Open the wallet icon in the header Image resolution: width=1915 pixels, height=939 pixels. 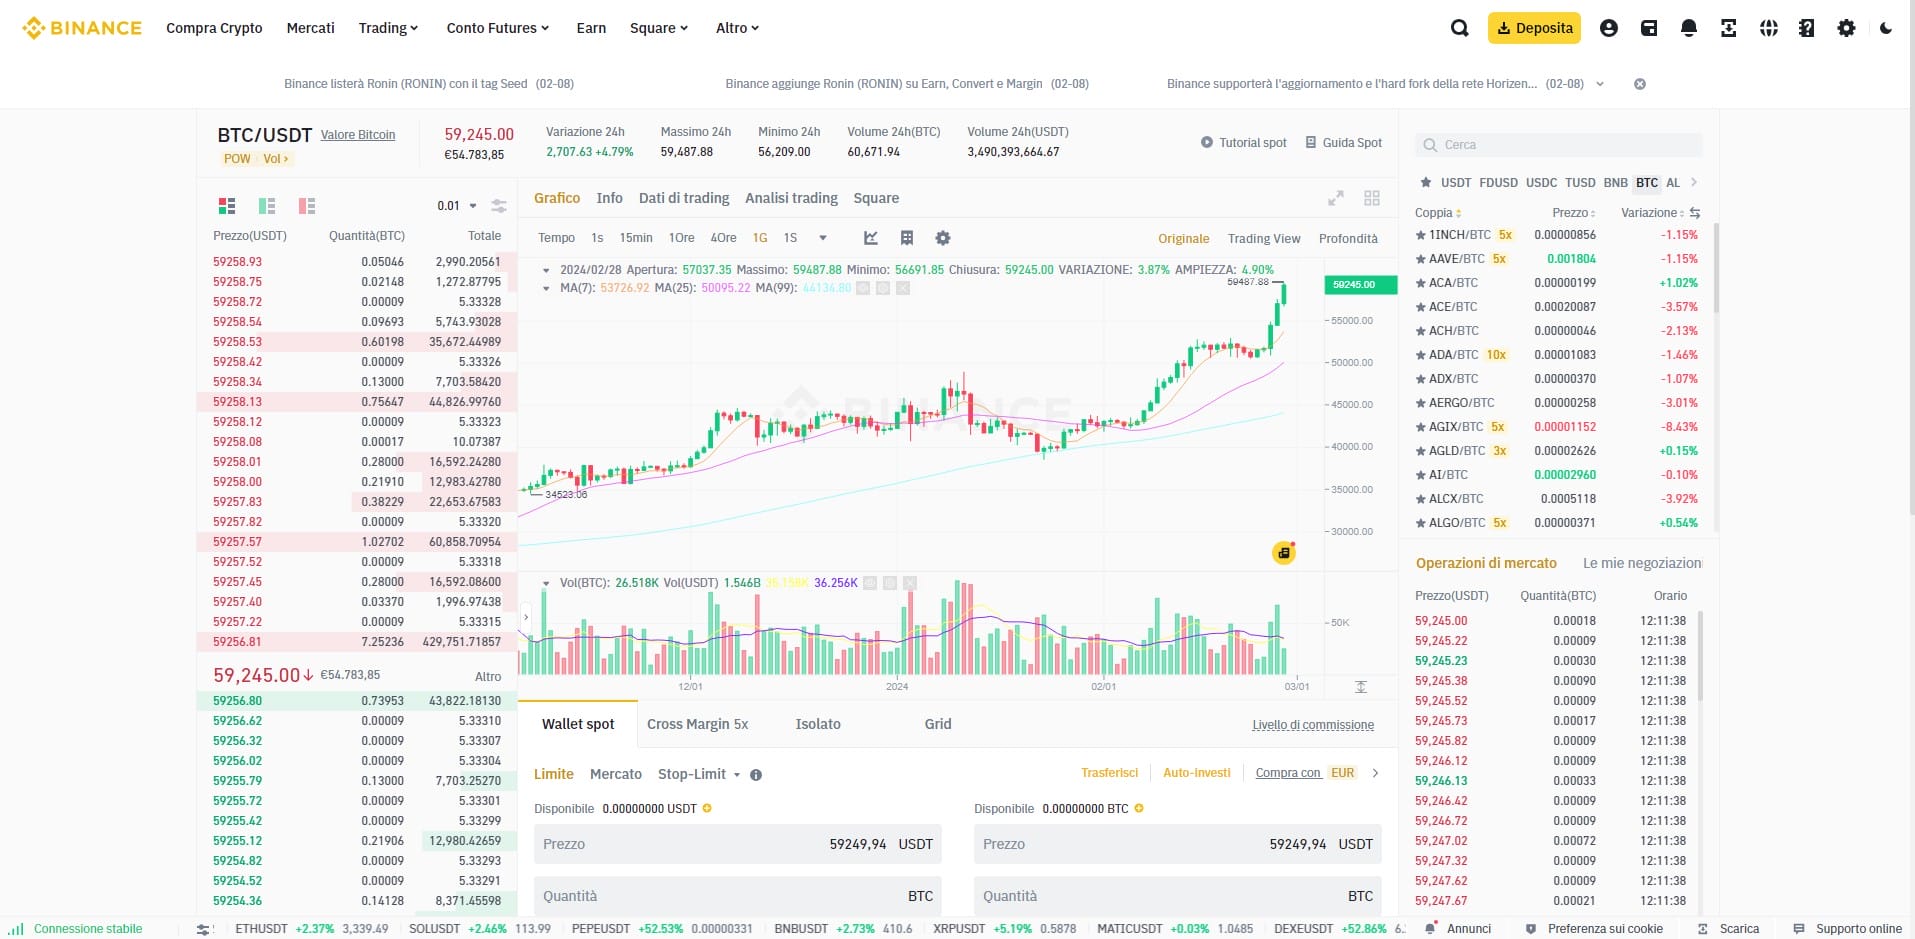(x=1649, y=28)
